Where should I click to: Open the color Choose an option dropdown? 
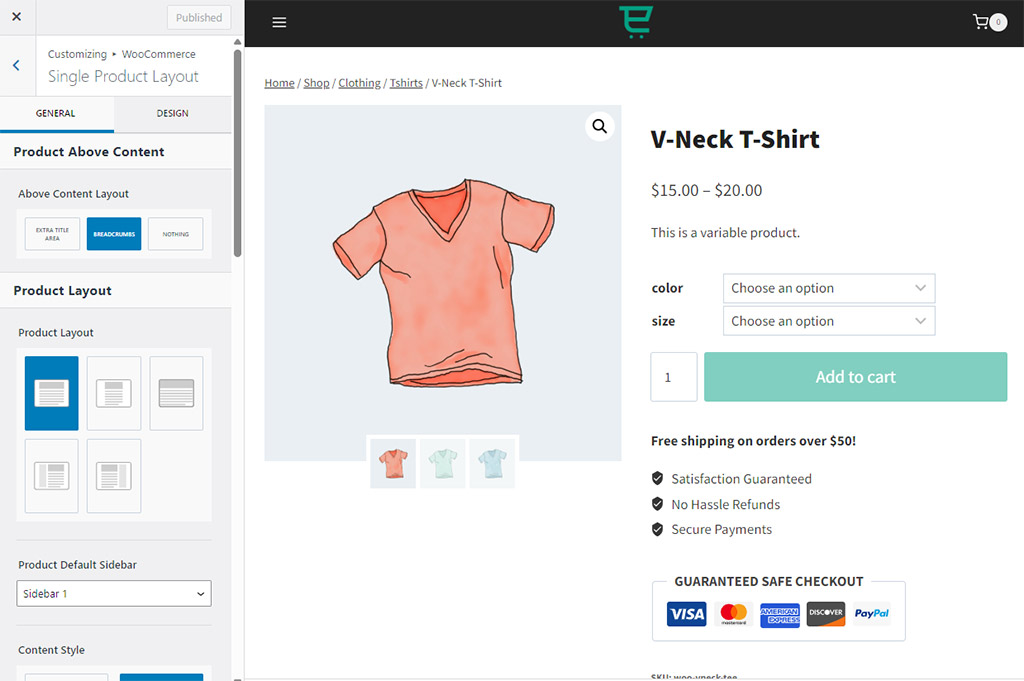pyautogui.click(x=828, y=288)
